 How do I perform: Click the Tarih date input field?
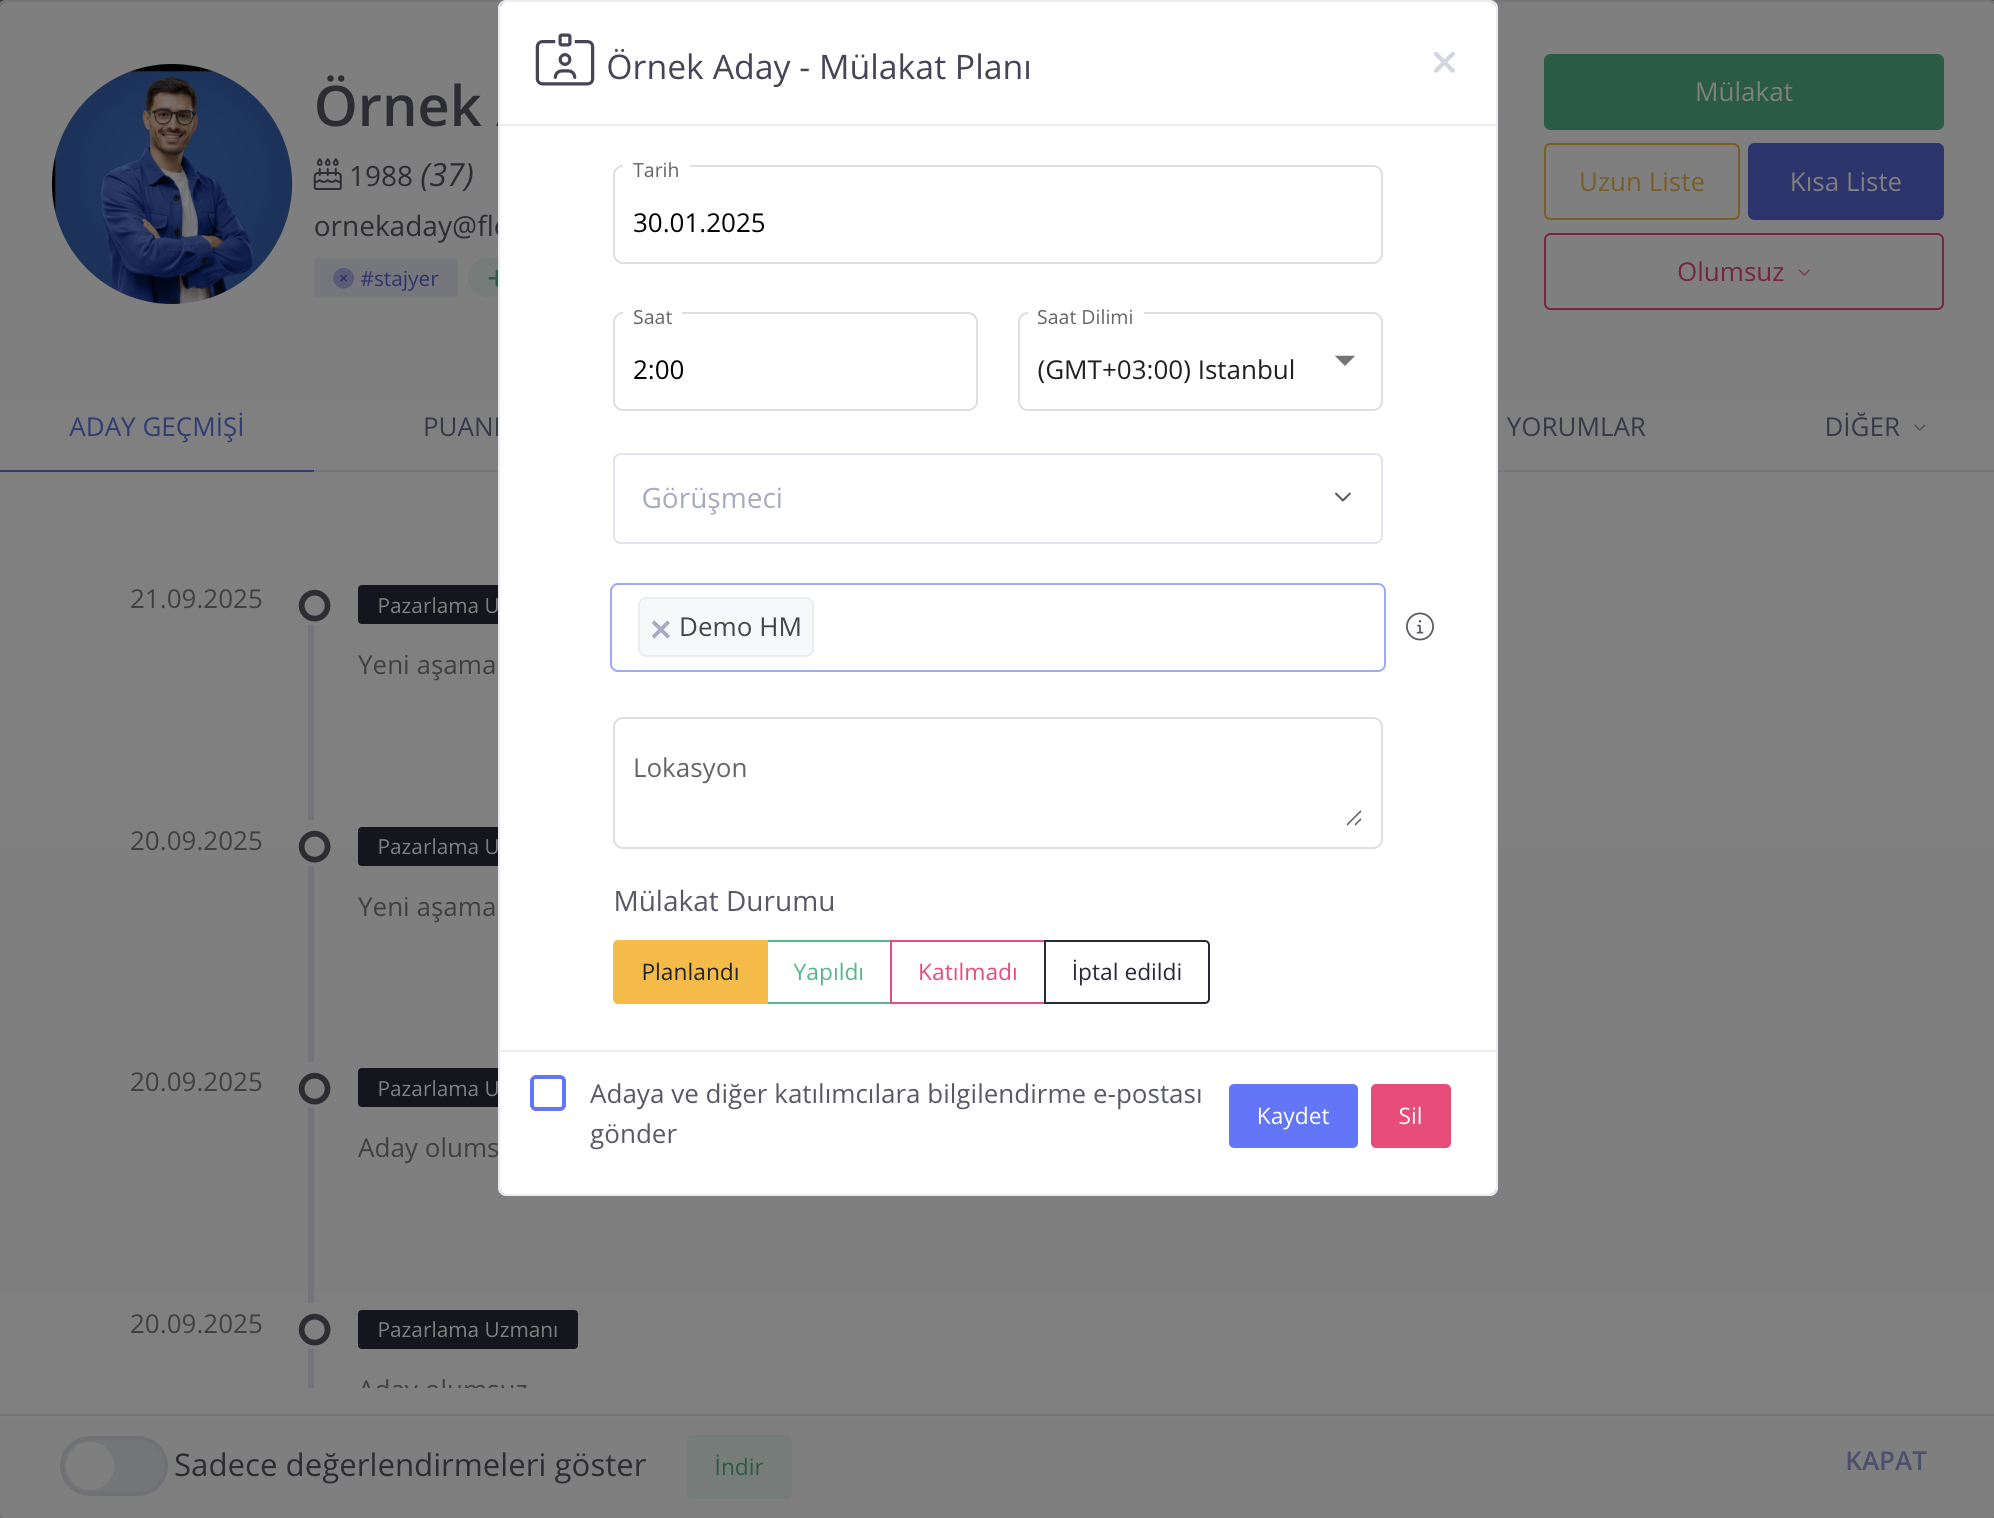[997, 222]
